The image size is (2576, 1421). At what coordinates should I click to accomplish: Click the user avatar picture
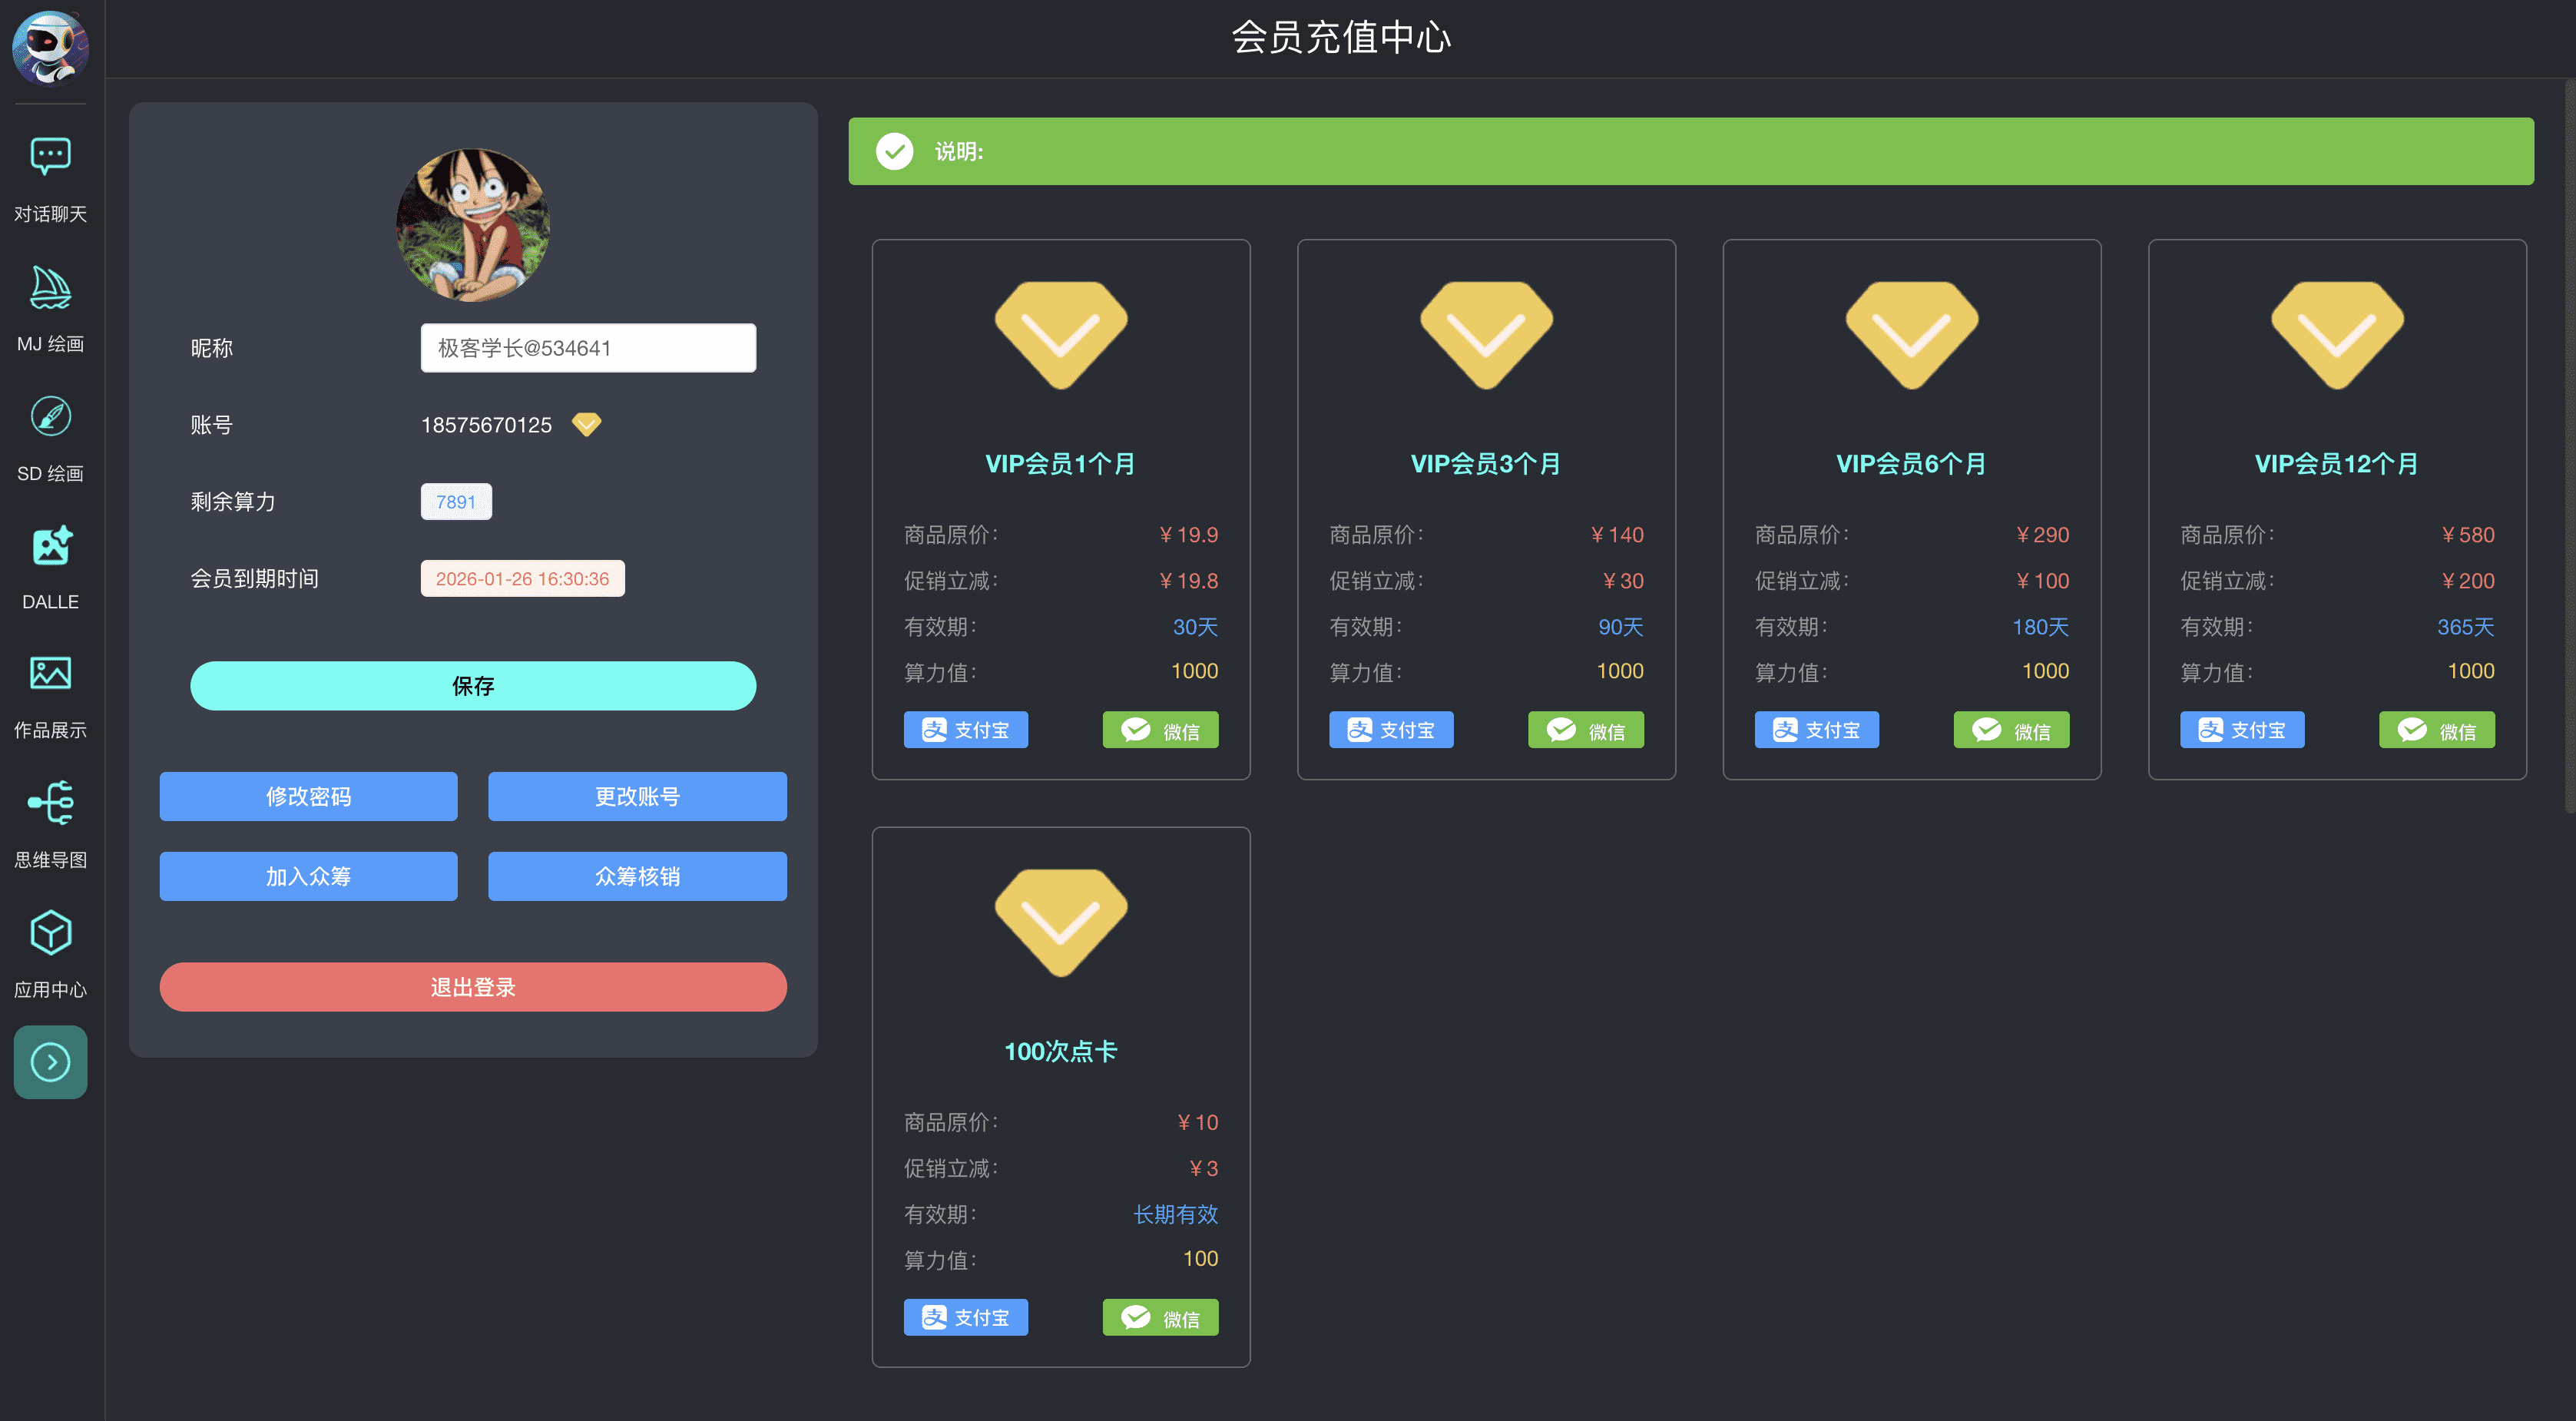tap(473, 225)
